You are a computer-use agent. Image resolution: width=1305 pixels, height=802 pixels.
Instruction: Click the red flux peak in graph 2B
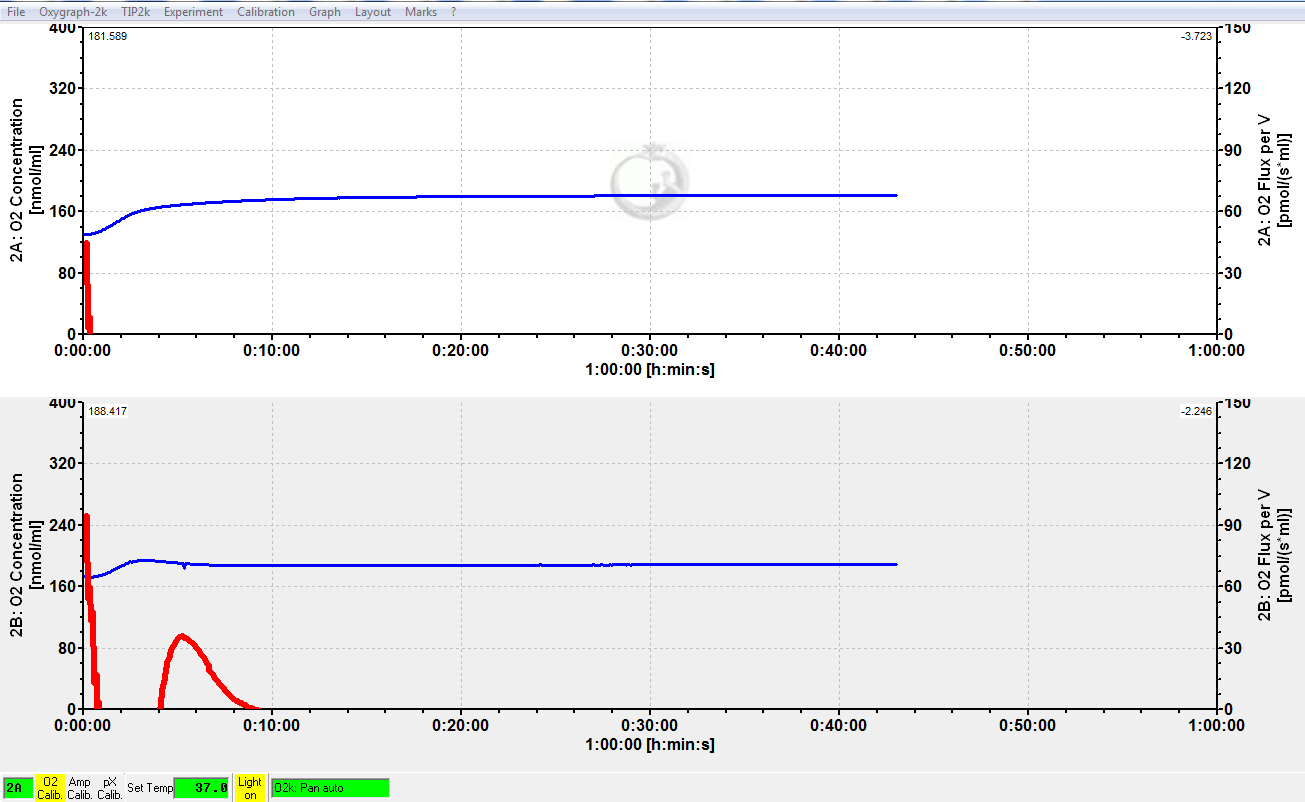click(181, 637)
